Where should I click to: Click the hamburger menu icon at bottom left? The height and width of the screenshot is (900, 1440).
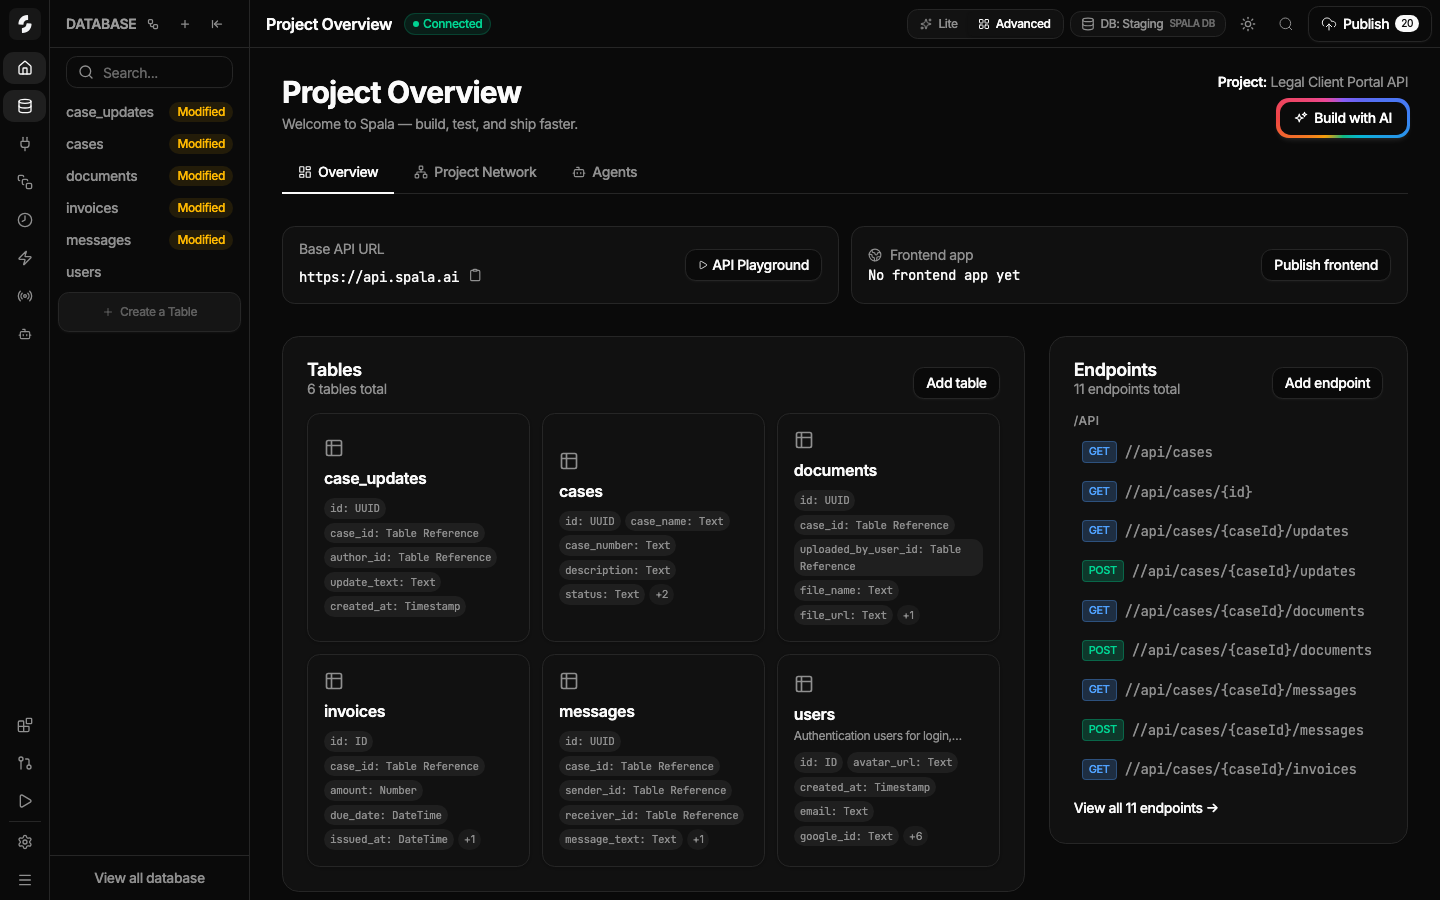pyautogui.click(x=25, y=880)
